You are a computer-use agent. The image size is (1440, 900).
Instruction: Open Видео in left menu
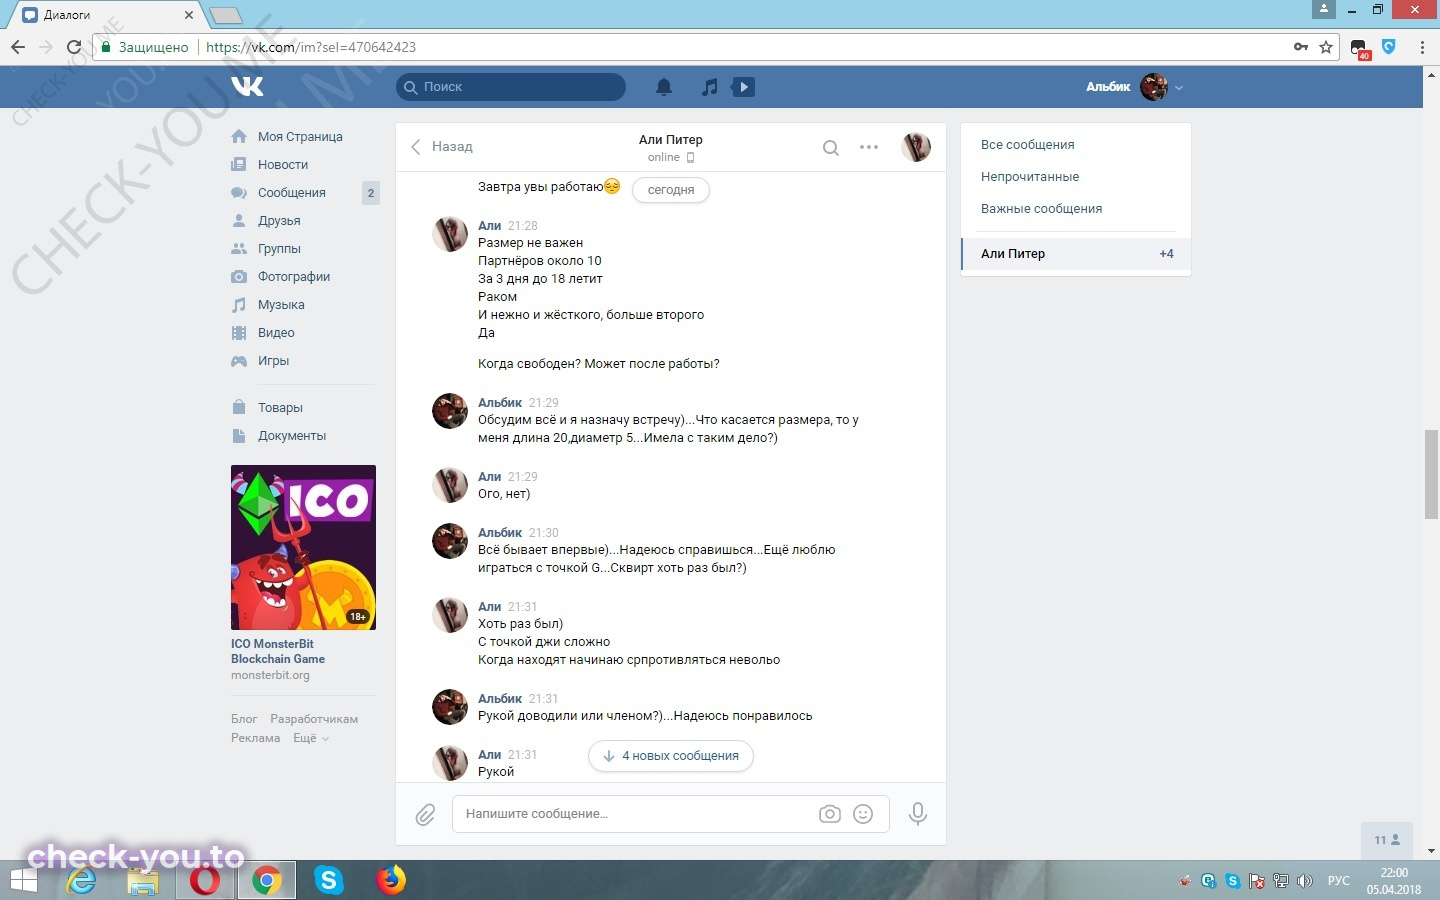coord(276,333)
